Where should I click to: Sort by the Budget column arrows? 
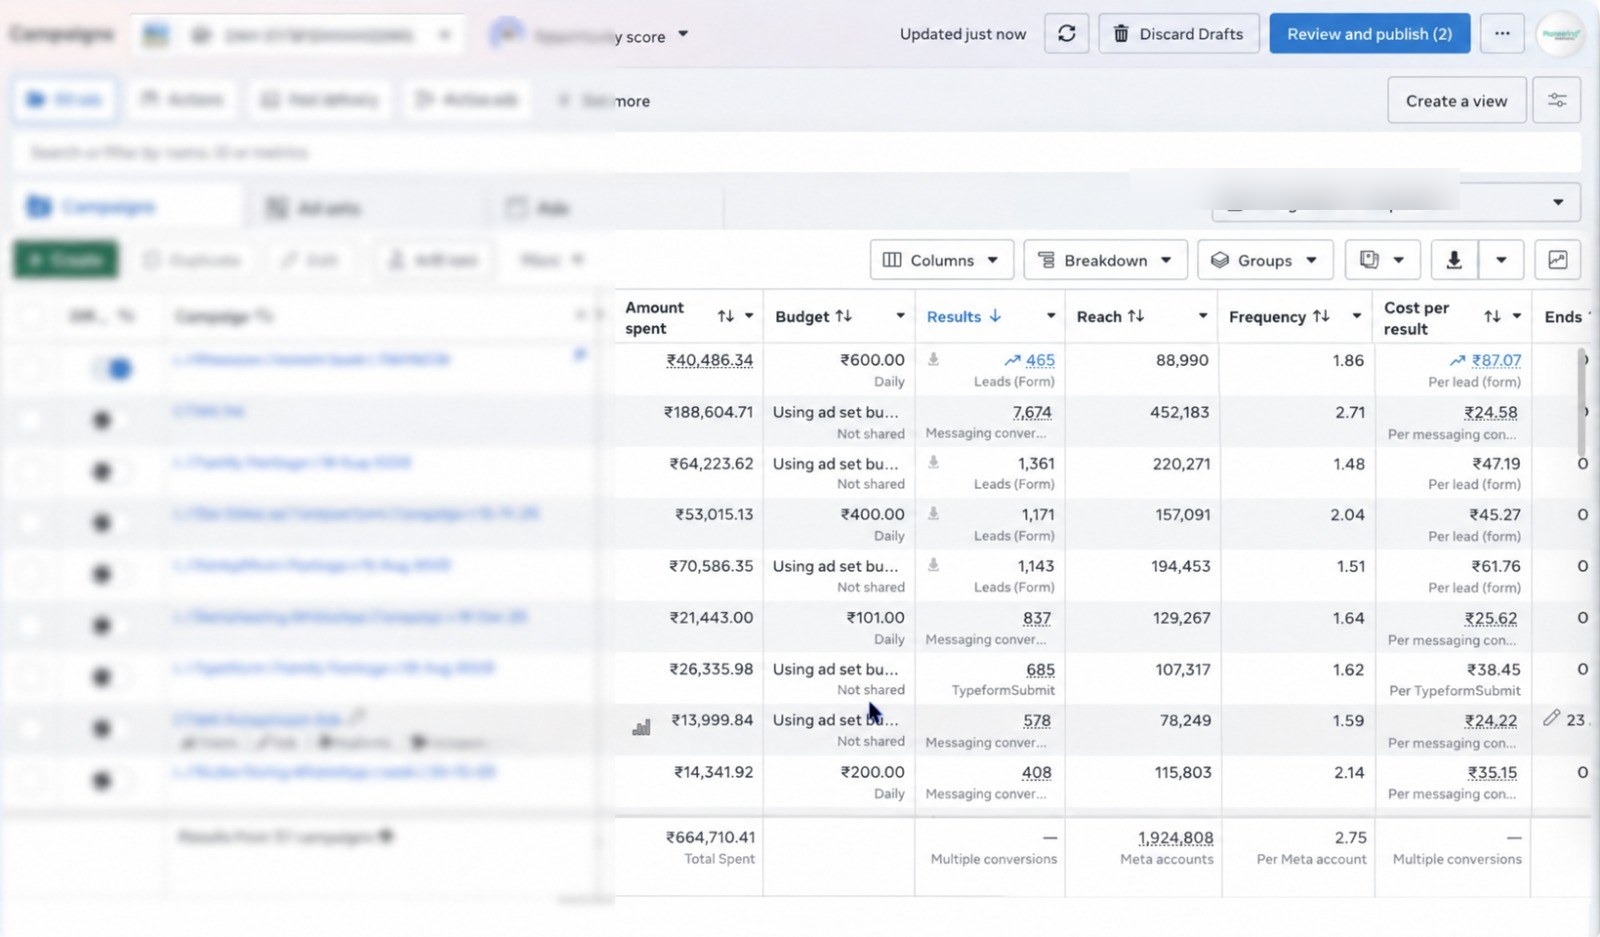844,317
